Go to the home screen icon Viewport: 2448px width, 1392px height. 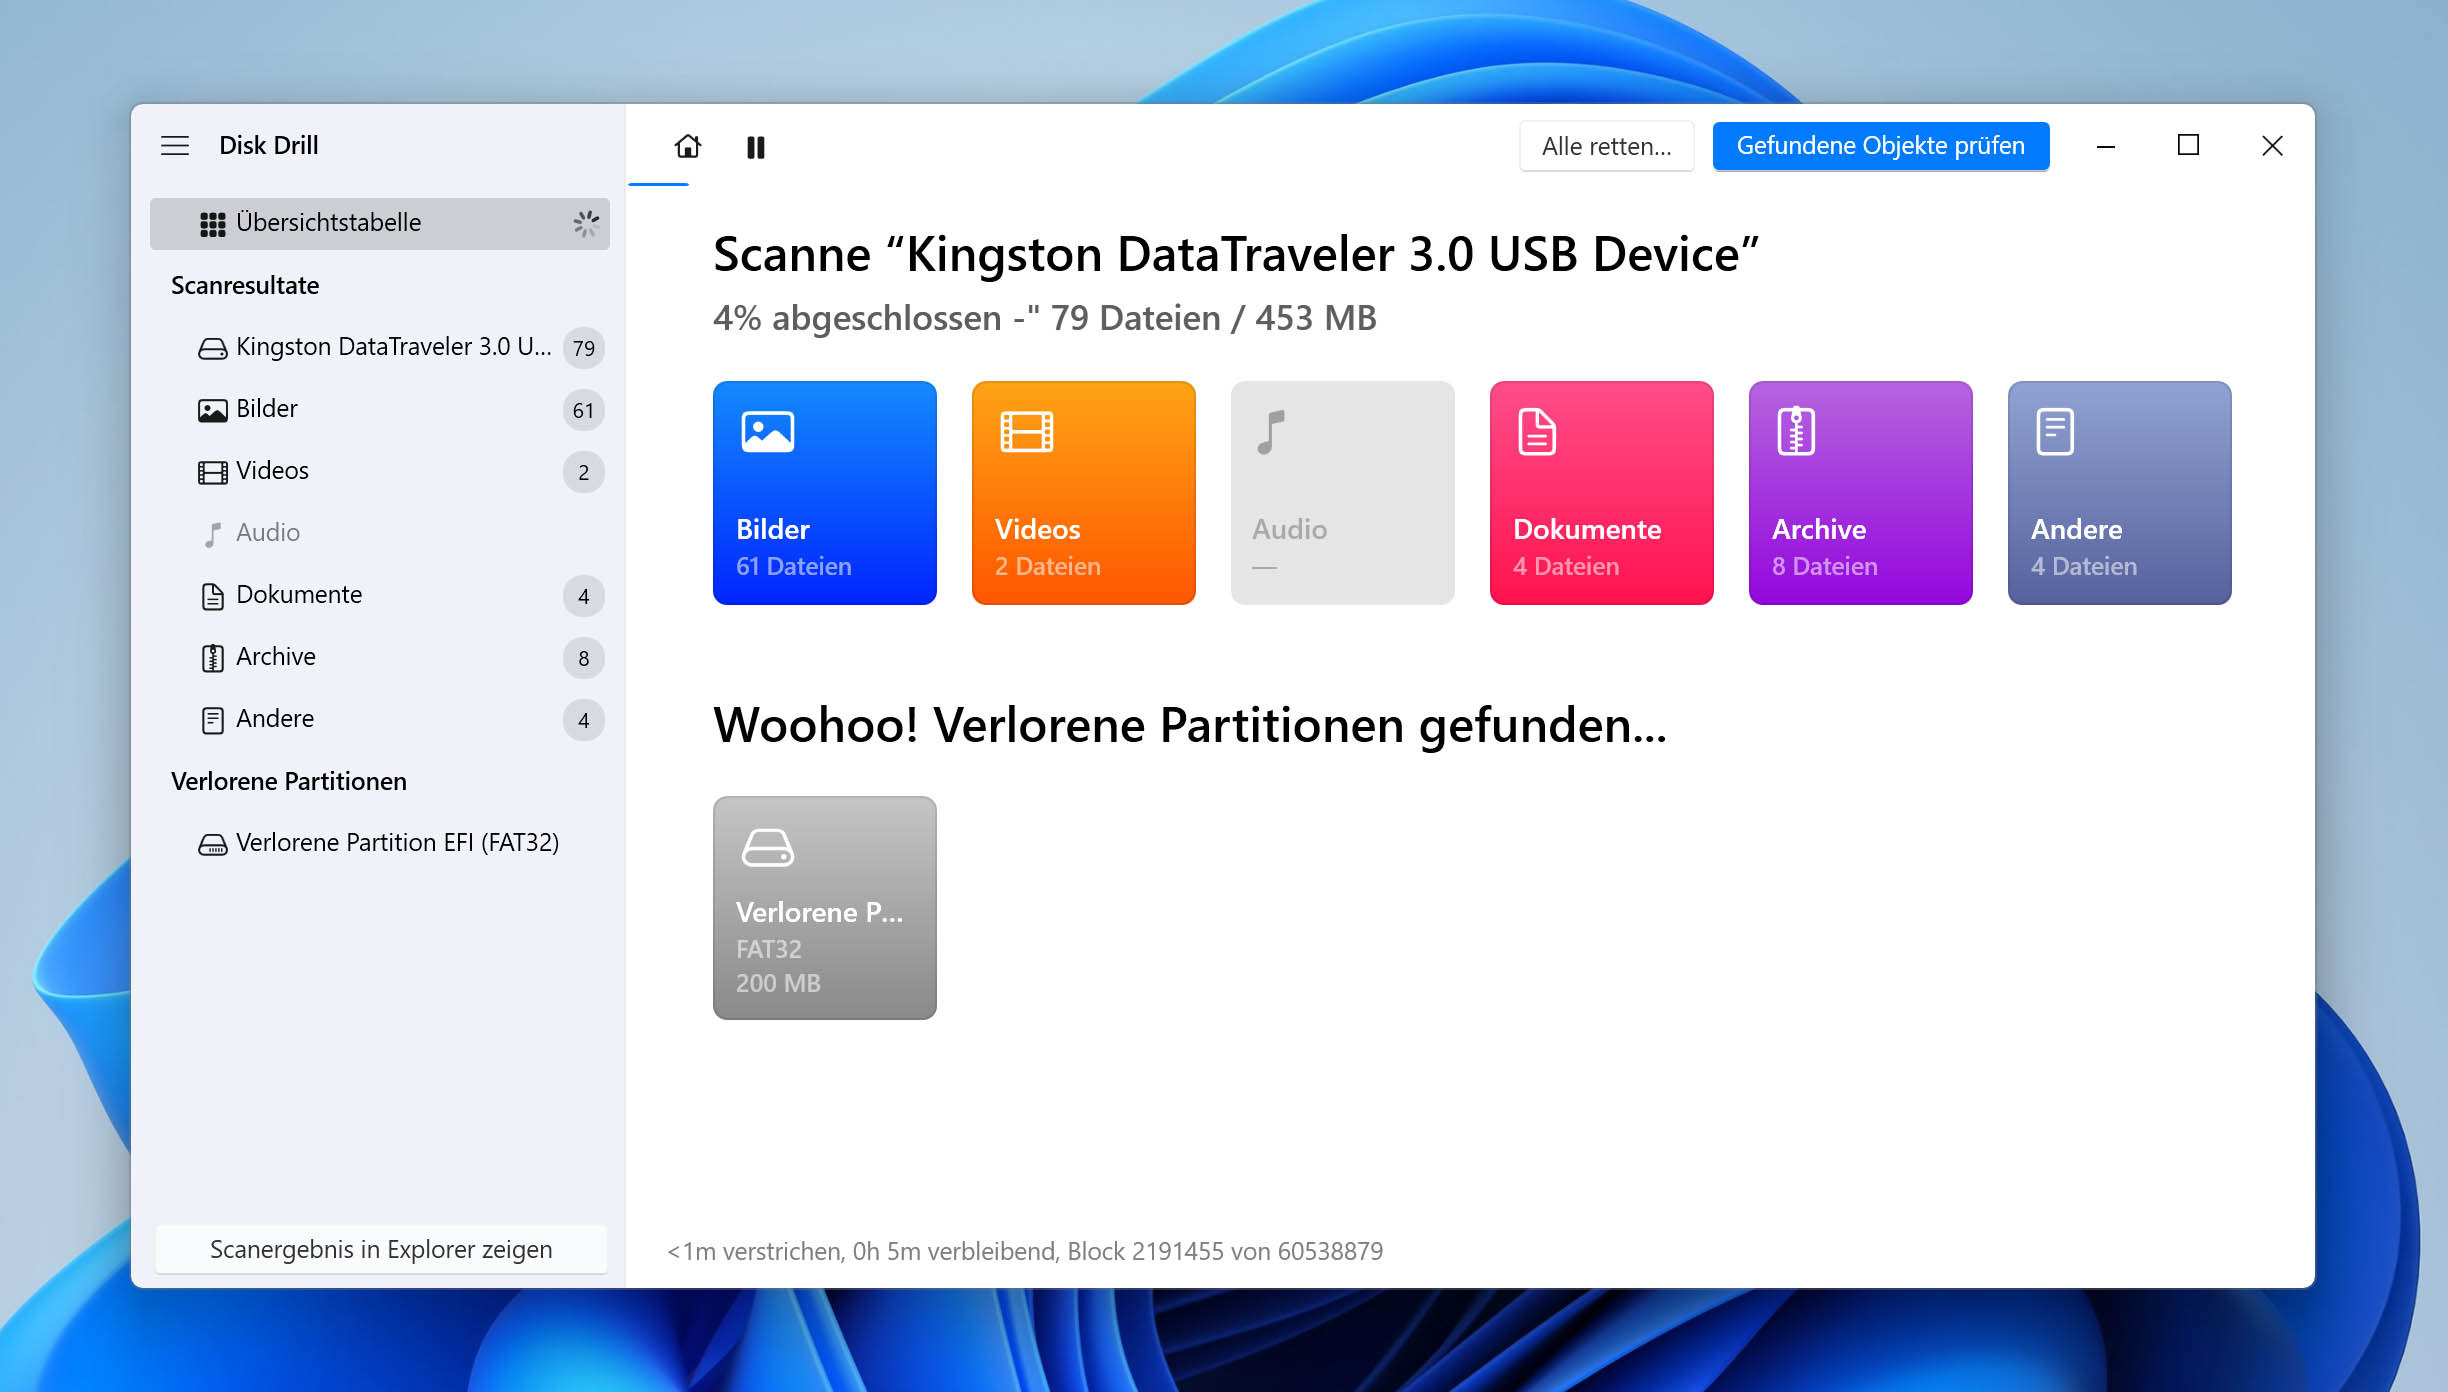pyautogui.click(x=688, y=147)
